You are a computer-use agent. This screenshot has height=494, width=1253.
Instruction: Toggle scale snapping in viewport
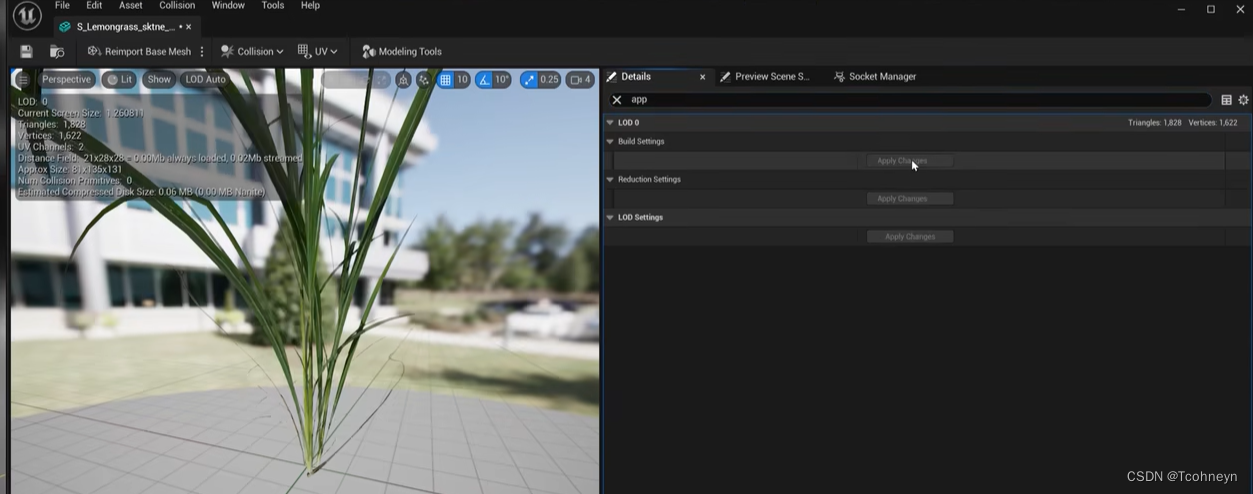[x=529, y=79]
